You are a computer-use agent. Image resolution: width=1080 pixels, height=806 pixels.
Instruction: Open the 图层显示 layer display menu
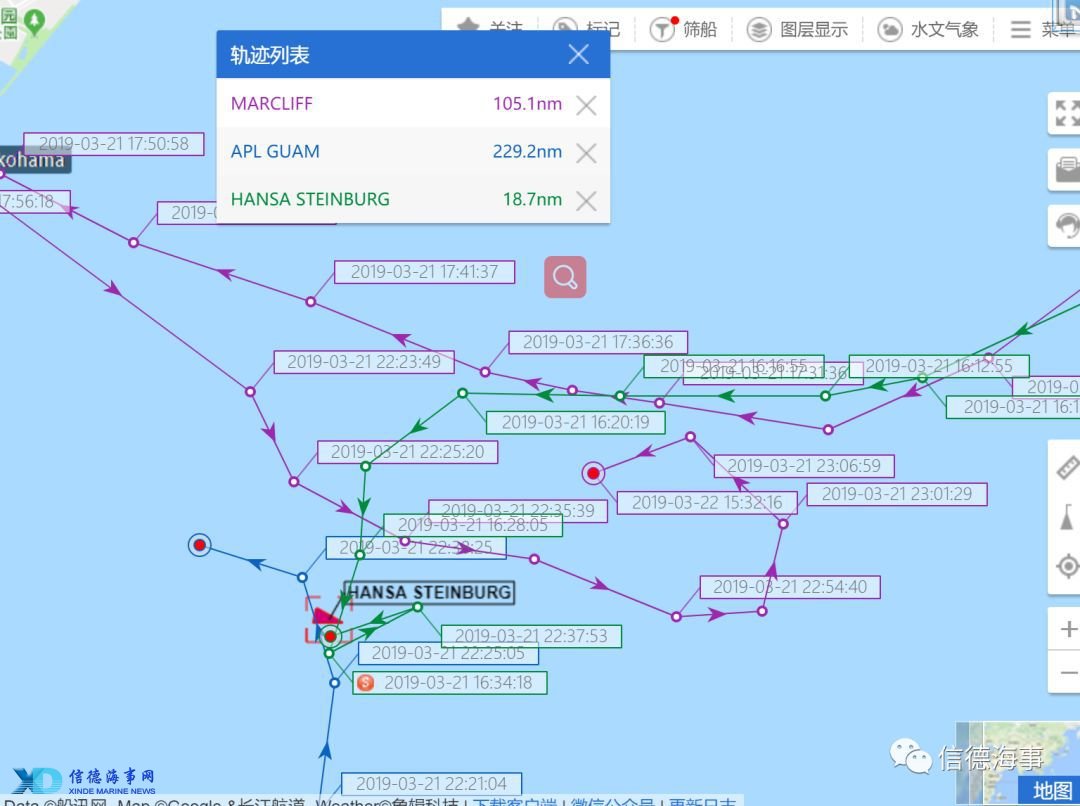(x=798, y=30)
